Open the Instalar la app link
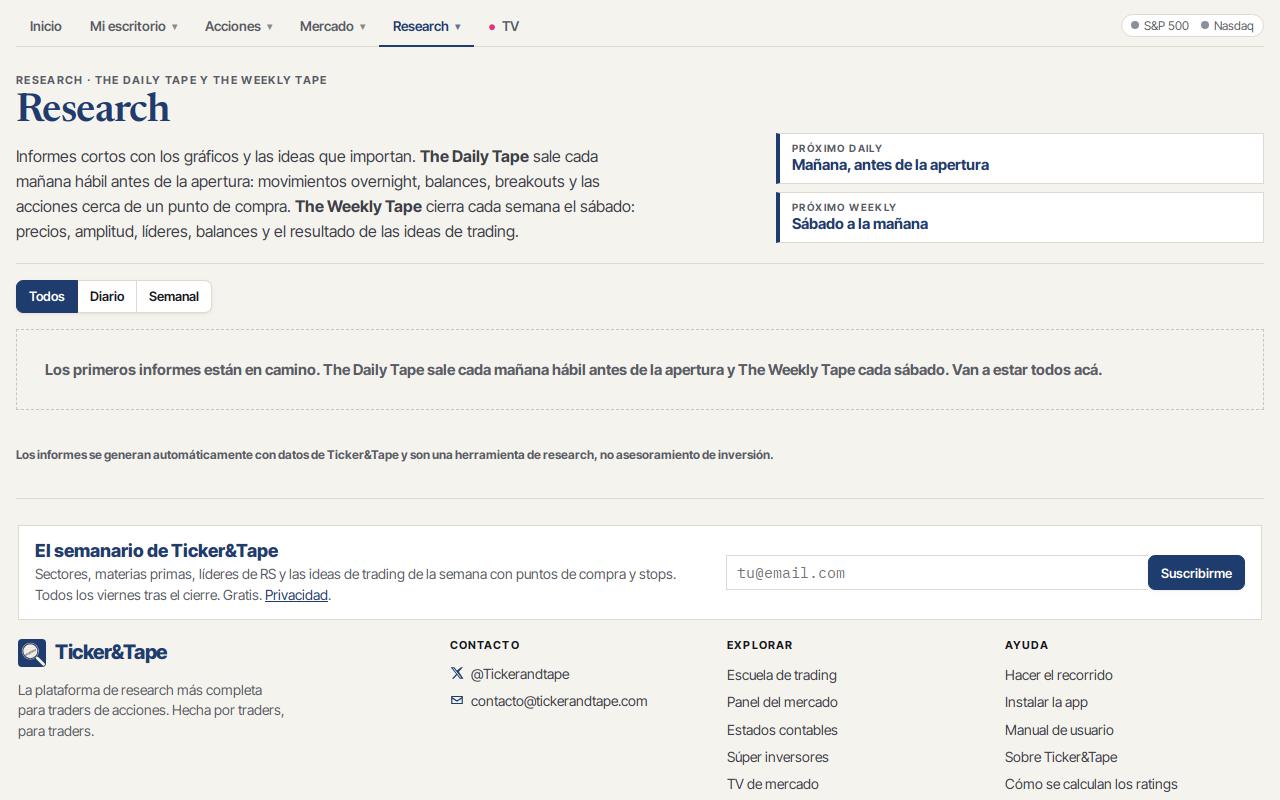Image resolution: width=1280 pixels, height=800 pixels. (1046, 702)
